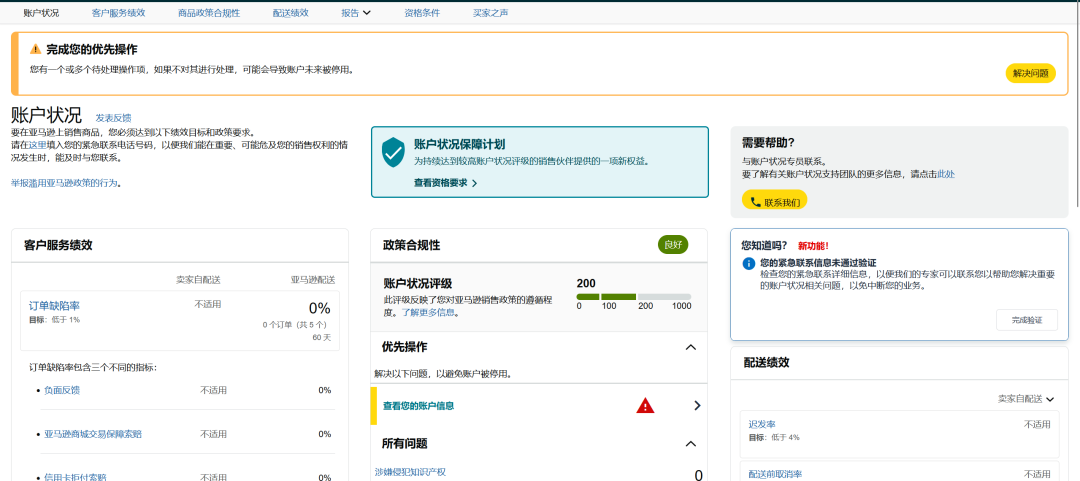1080x481 pixels.
Task: Go to the 买家之声 tab
Action: pyautogui.click(x=490, y=12)
